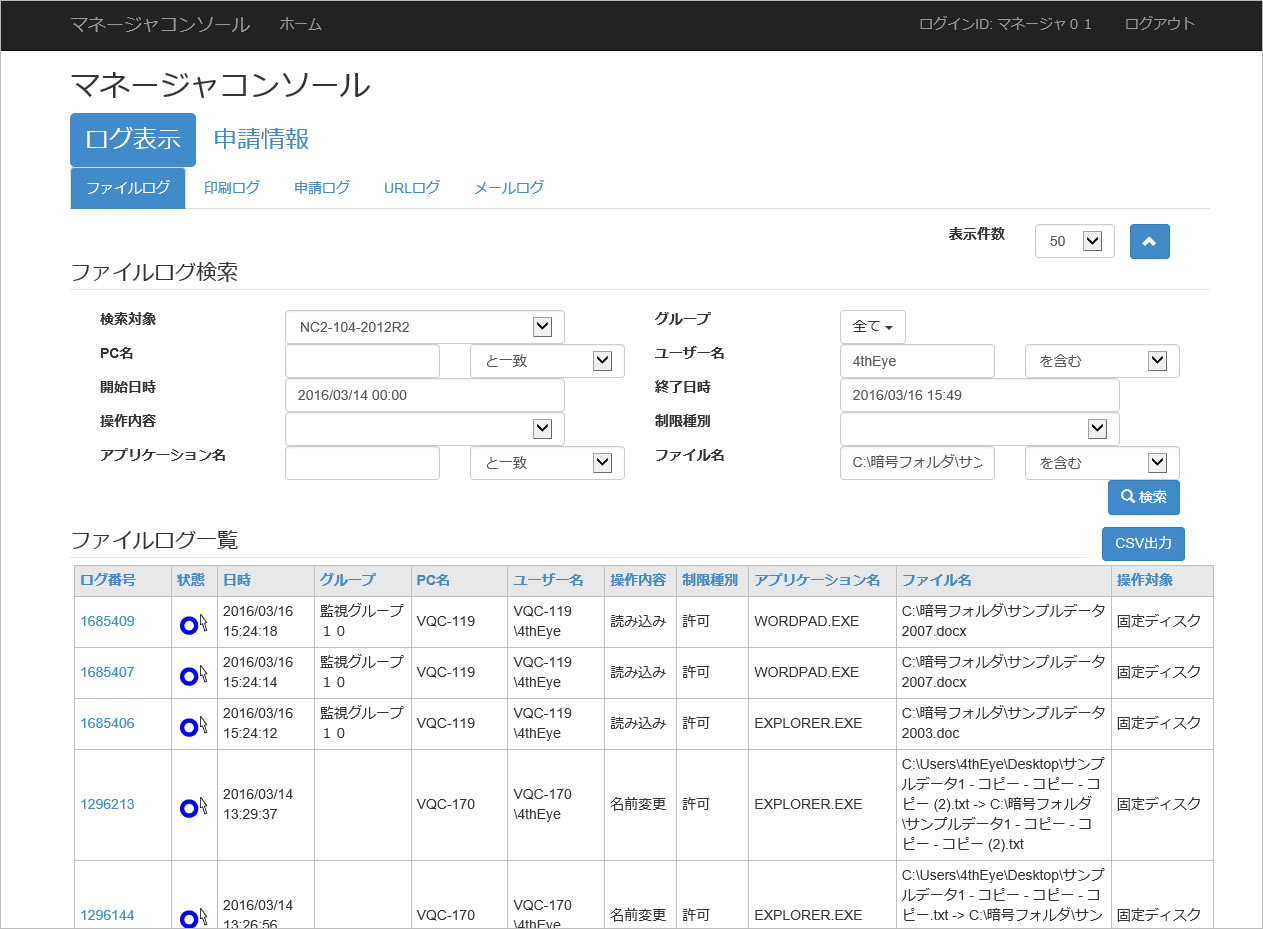Click ファイル名 field with C:\暗号フォルダ

[x=917, y=463]
